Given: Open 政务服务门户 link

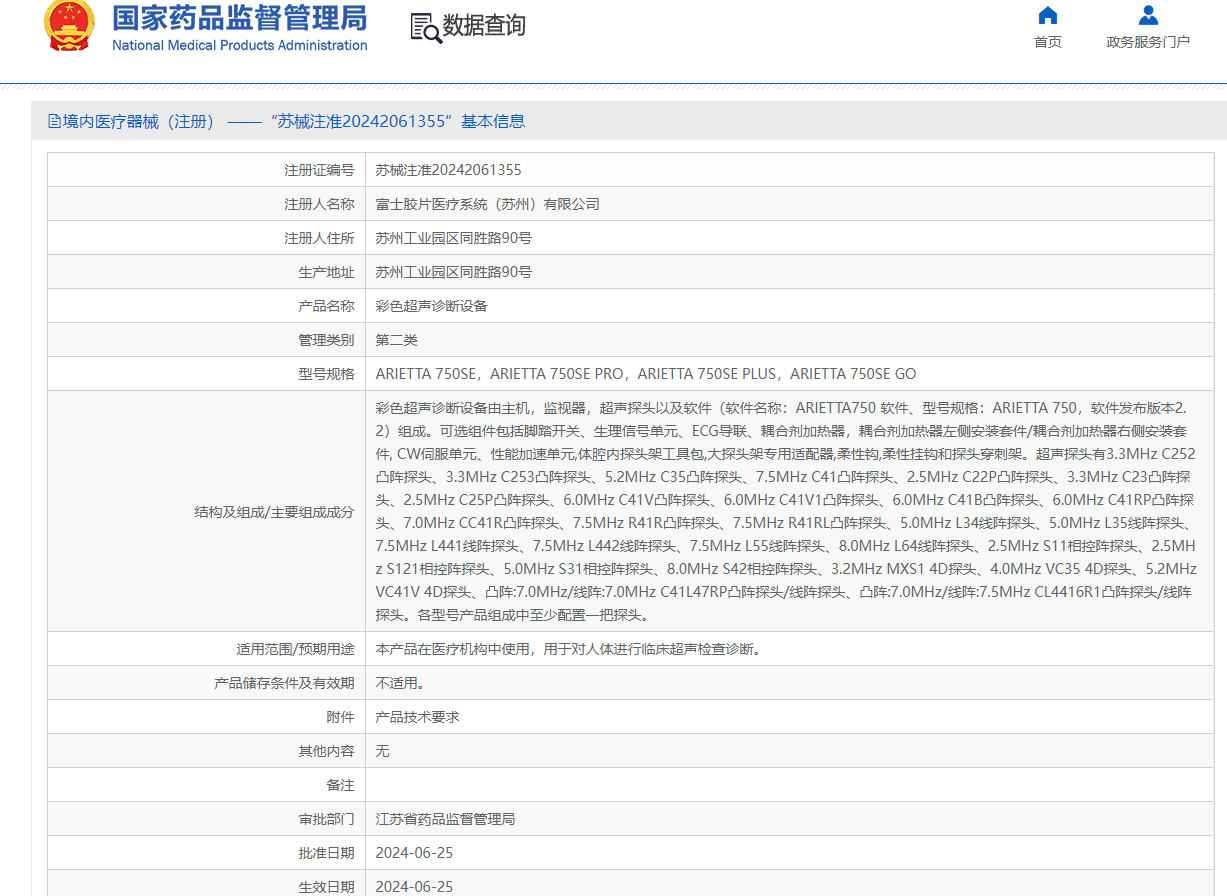Looking at the screenshot, I should point(1148,42).
